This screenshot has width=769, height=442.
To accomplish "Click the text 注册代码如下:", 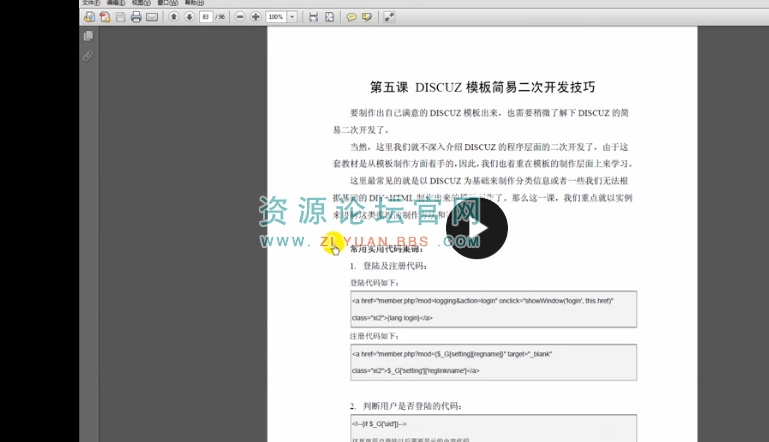I will coord(375,336).
